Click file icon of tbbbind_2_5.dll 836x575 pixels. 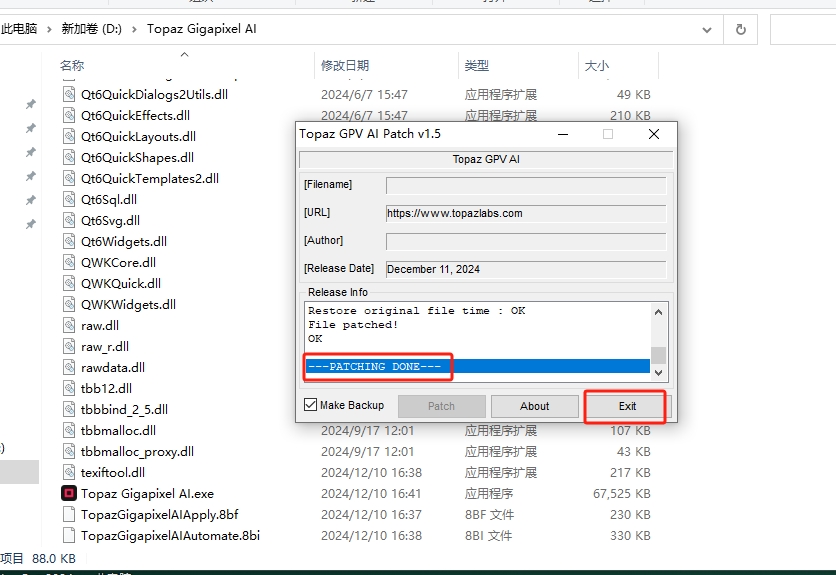coord(69,410)
